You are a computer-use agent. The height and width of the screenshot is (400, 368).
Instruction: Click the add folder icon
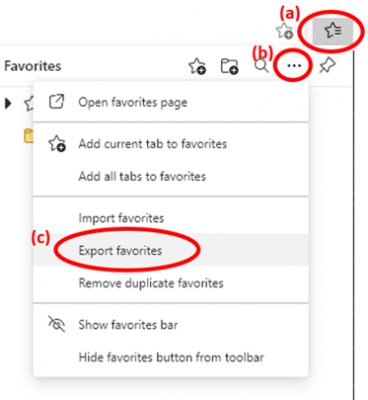click(x=229, y=66)
